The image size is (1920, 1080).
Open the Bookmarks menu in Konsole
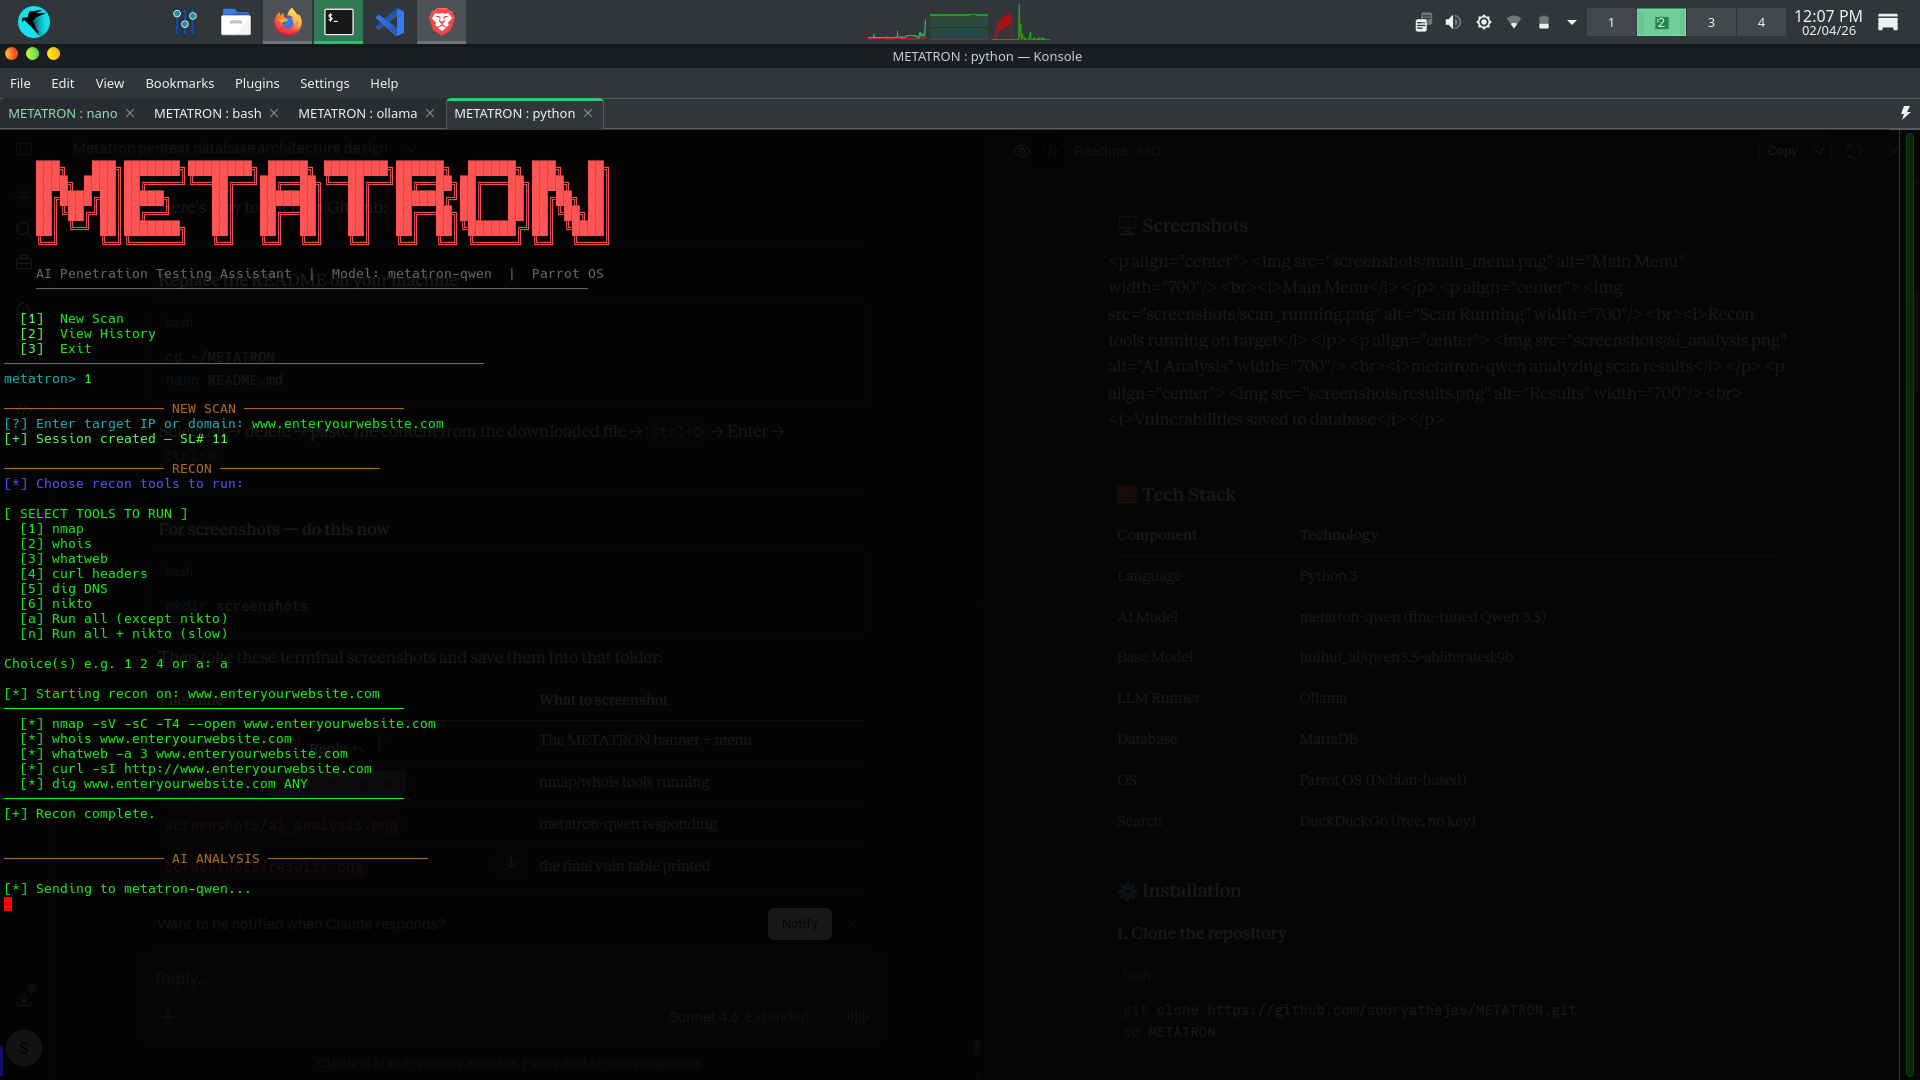point(179,83)
